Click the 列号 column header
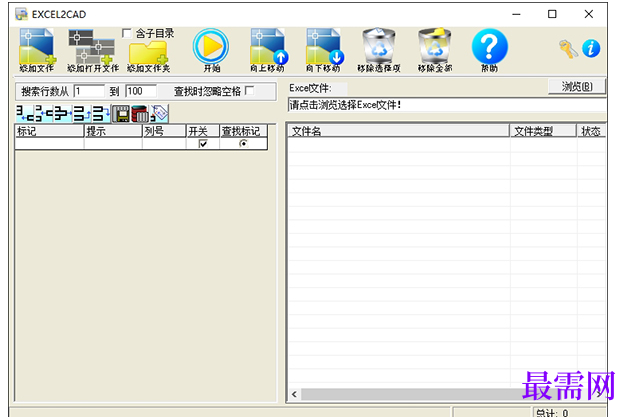The image size is (634, 417). [164, 131]
